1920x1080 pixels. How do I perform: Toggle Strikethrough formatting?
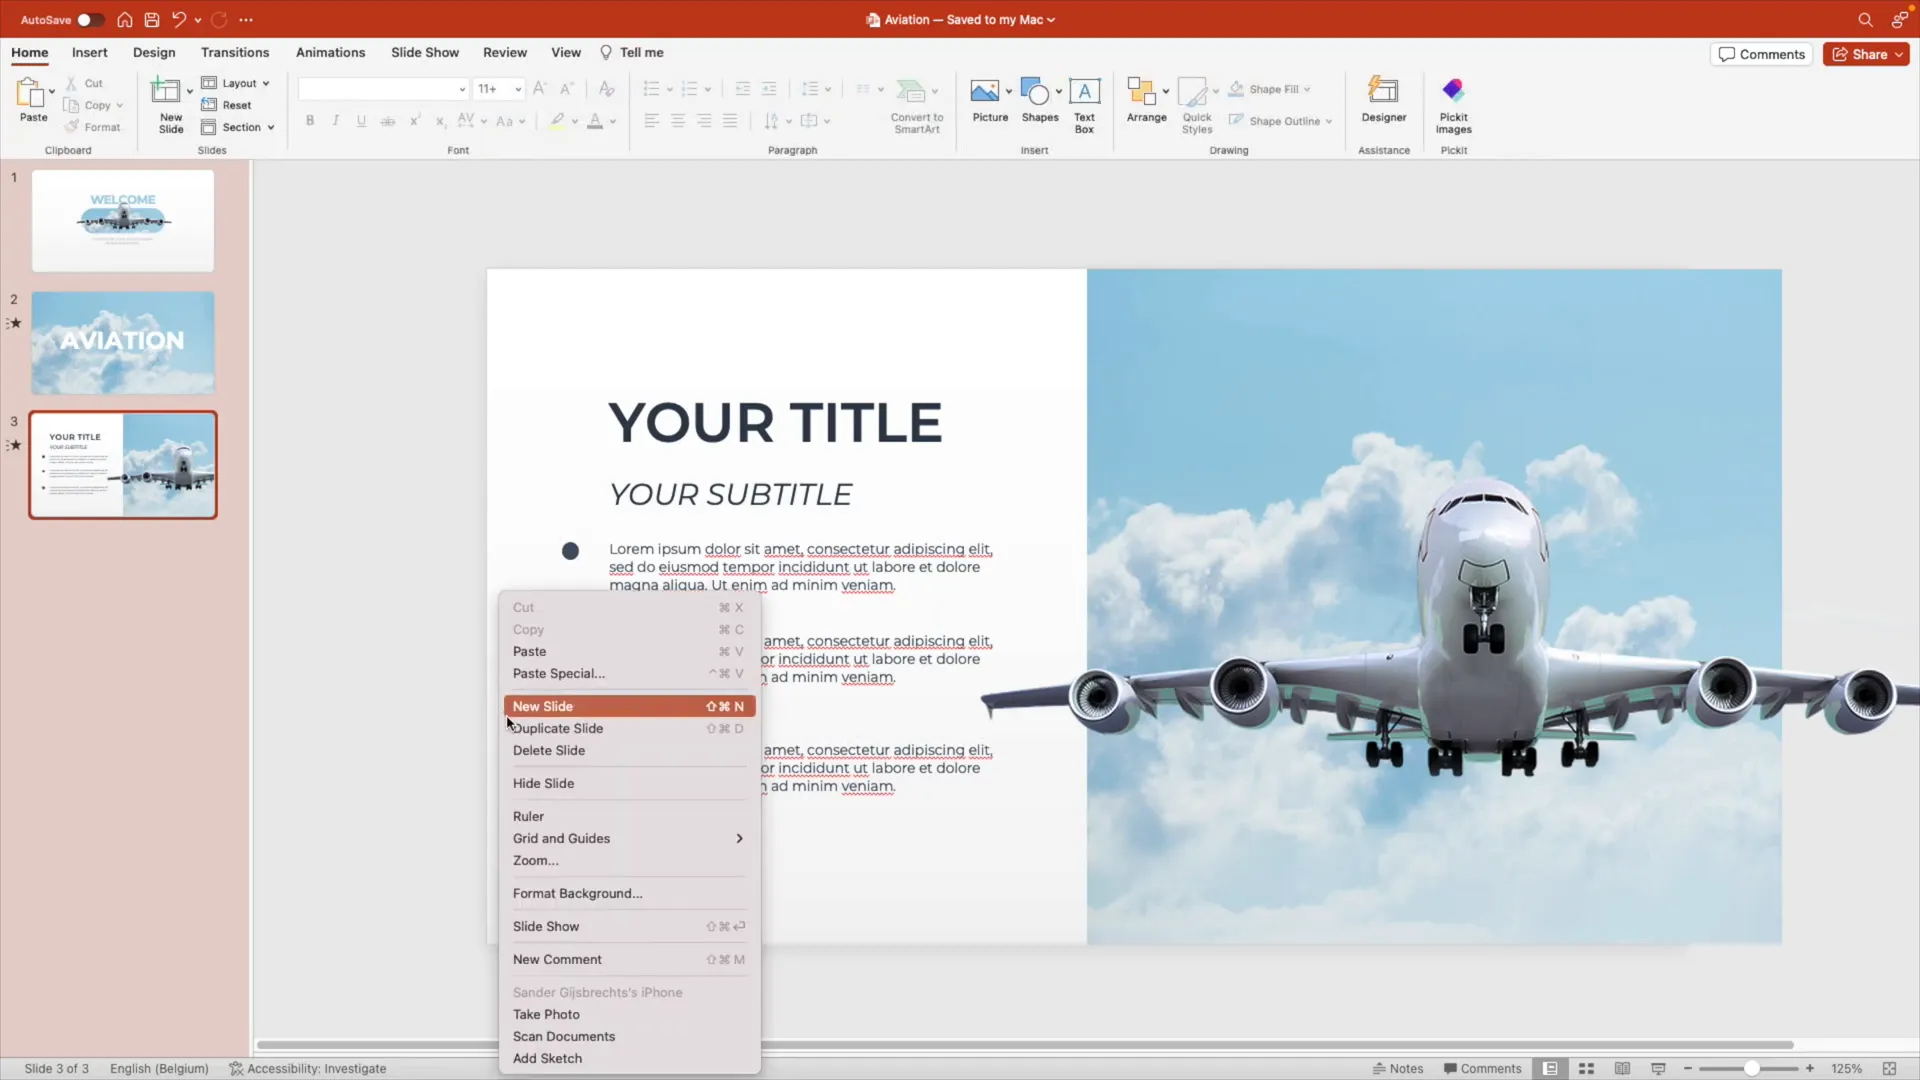point(387,121)
